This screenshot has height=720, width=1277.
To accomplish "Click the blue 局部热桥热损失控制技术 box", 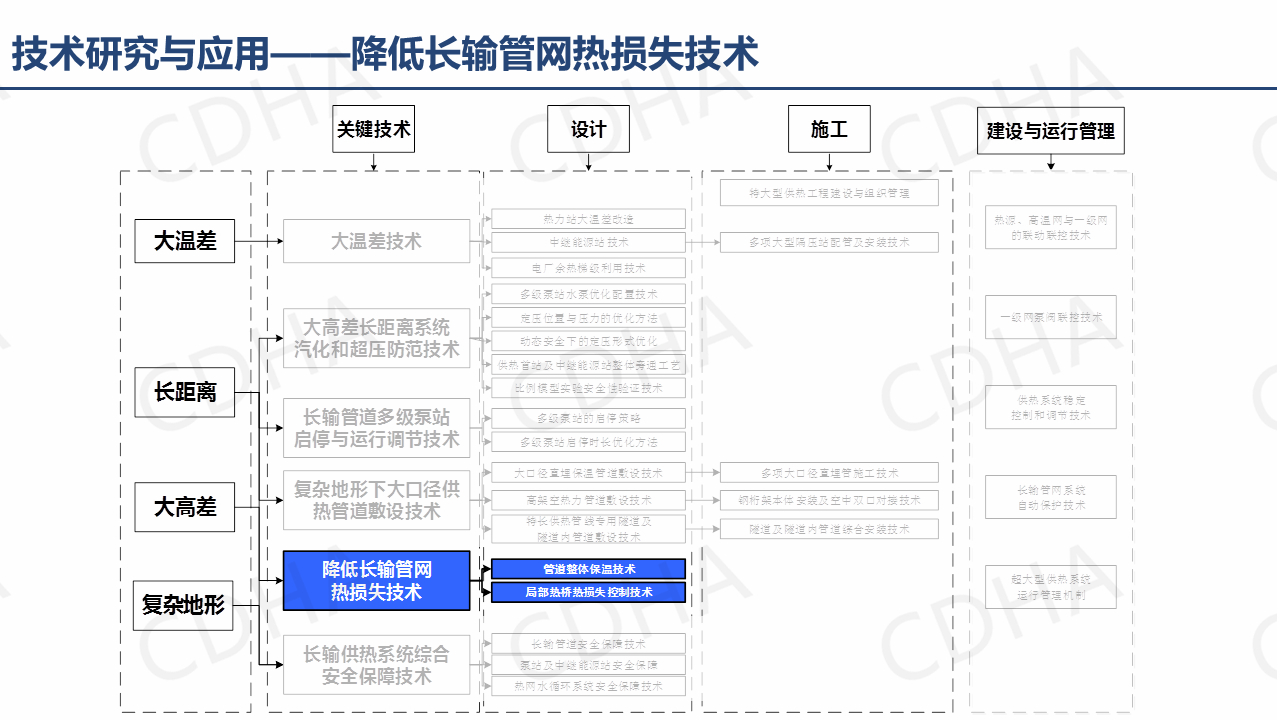I will 588,592.
